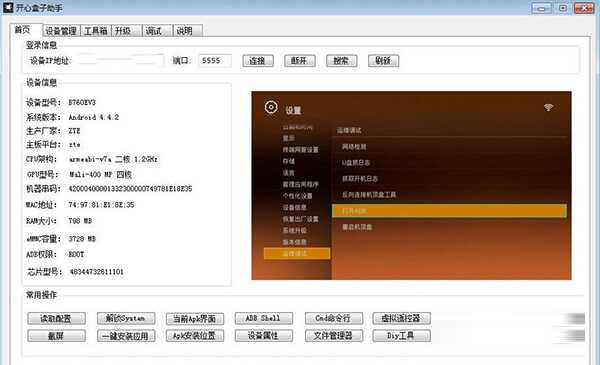Click the 连接 button
Viewport: 600px width, 365px height.
coord(258,61)
